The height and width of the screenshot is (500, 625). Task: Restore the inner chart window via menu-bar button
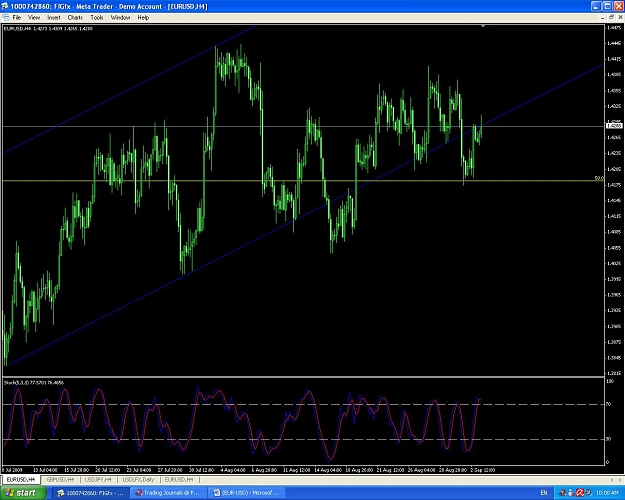pos(611,18)
